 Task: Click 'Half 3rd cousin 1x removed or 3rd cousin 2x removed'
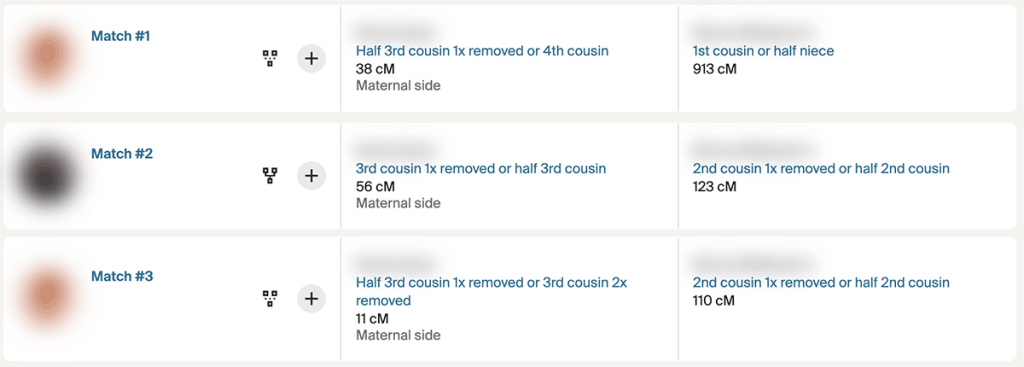pos(491,291)
